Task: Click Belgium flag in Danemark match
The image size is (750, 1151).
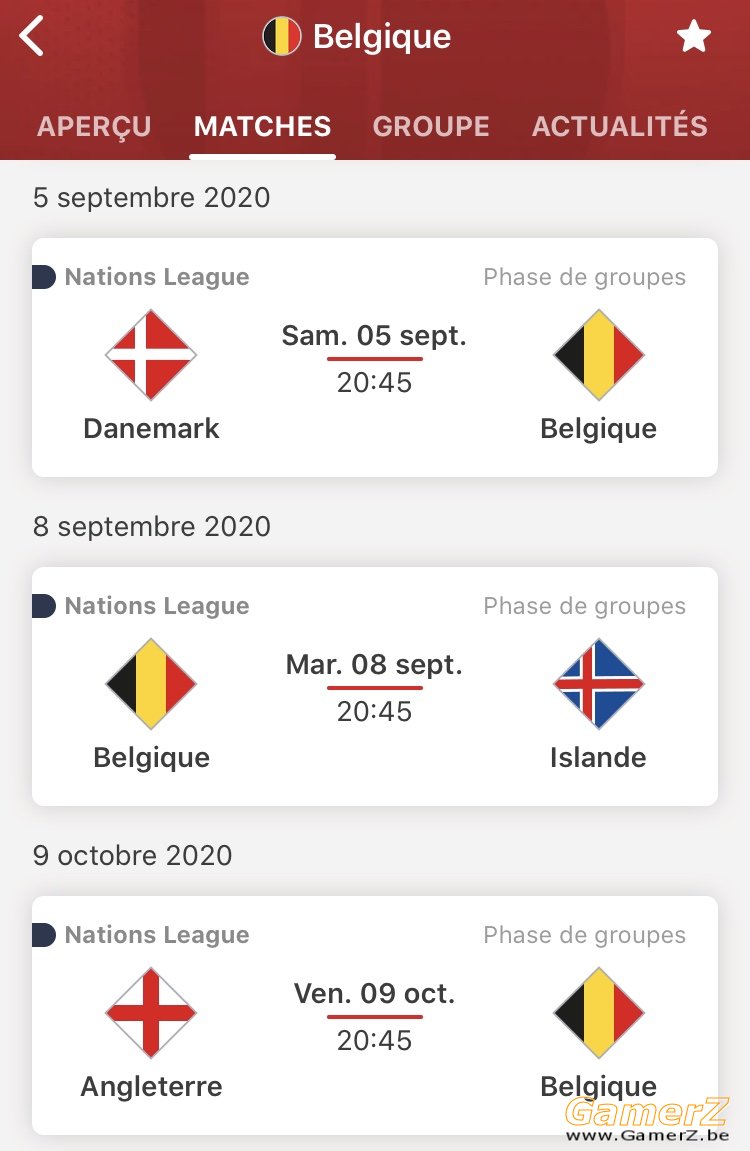Action: tap(598, 355)
